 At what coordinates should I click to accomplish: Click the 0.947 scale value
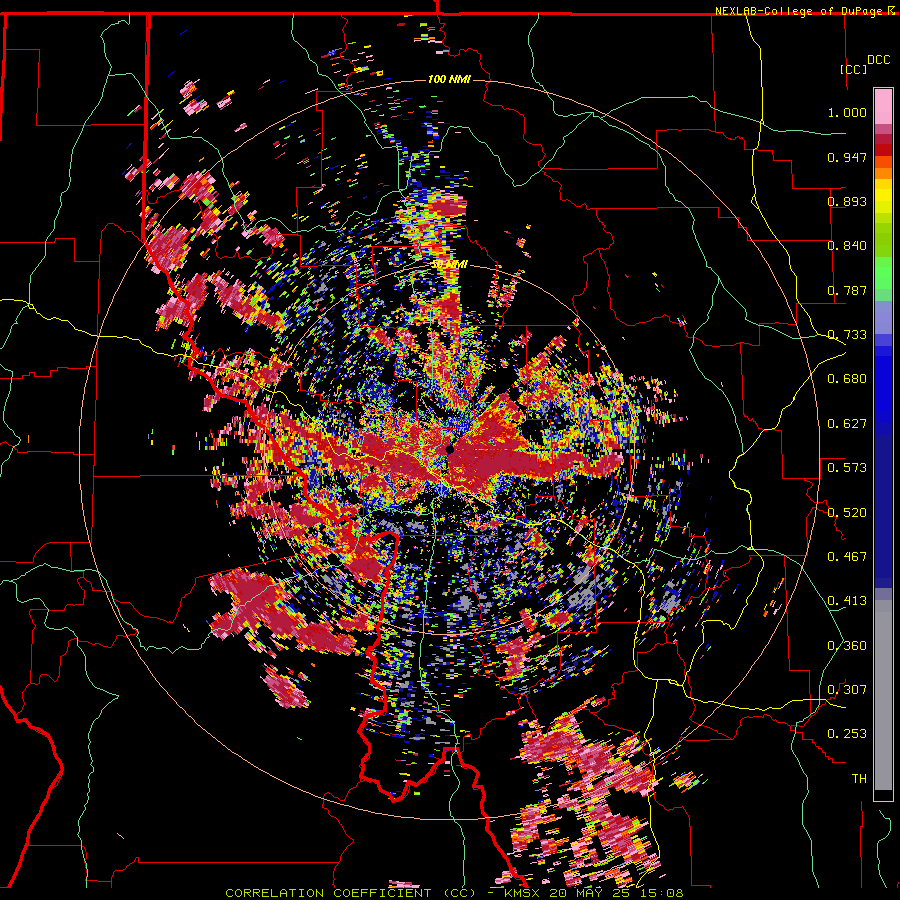pyautogui.click(x=847, y=157)
